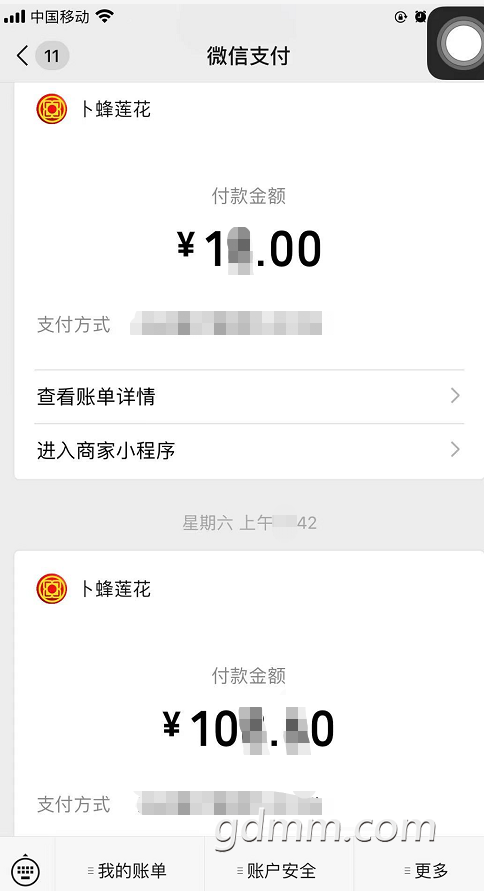
Task: Tap the first 卜蜂莲花 merchant logo
Action: 52,109
